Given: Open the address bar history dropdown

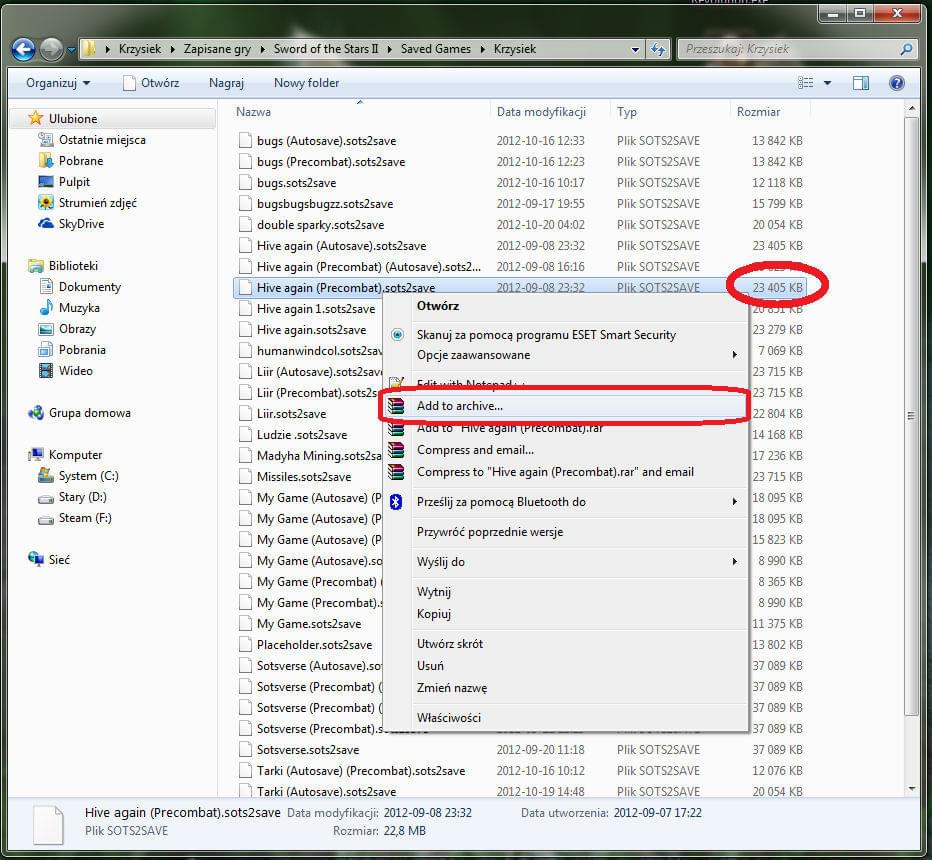Looking at the screenshot, I should click(635, 49).
